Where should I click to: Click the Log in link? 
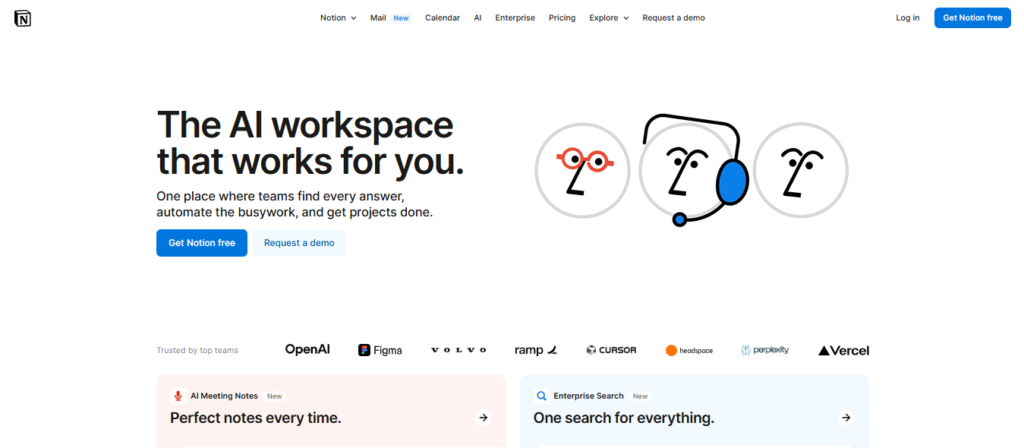tap(907, 18)
